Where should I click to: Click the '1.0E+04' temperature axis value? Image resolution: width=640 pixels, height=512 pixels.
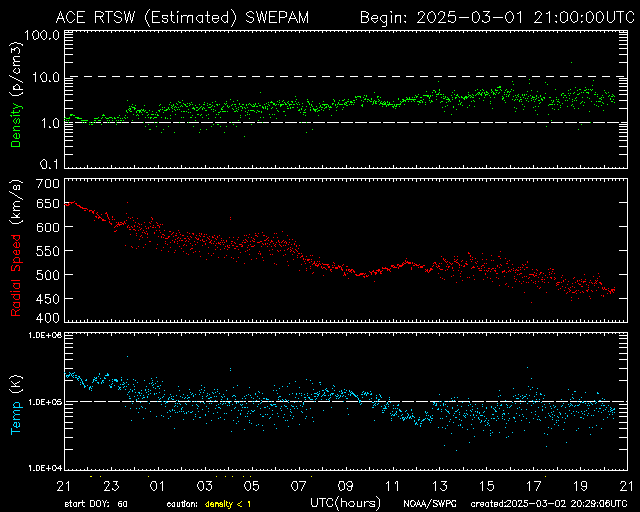click(x=45, y=468)
